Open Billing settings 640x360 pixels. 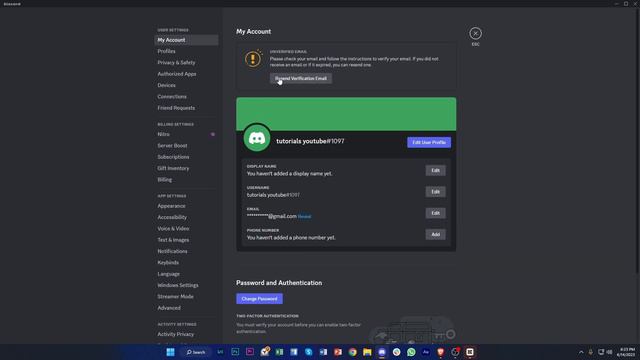click(186, 180)
